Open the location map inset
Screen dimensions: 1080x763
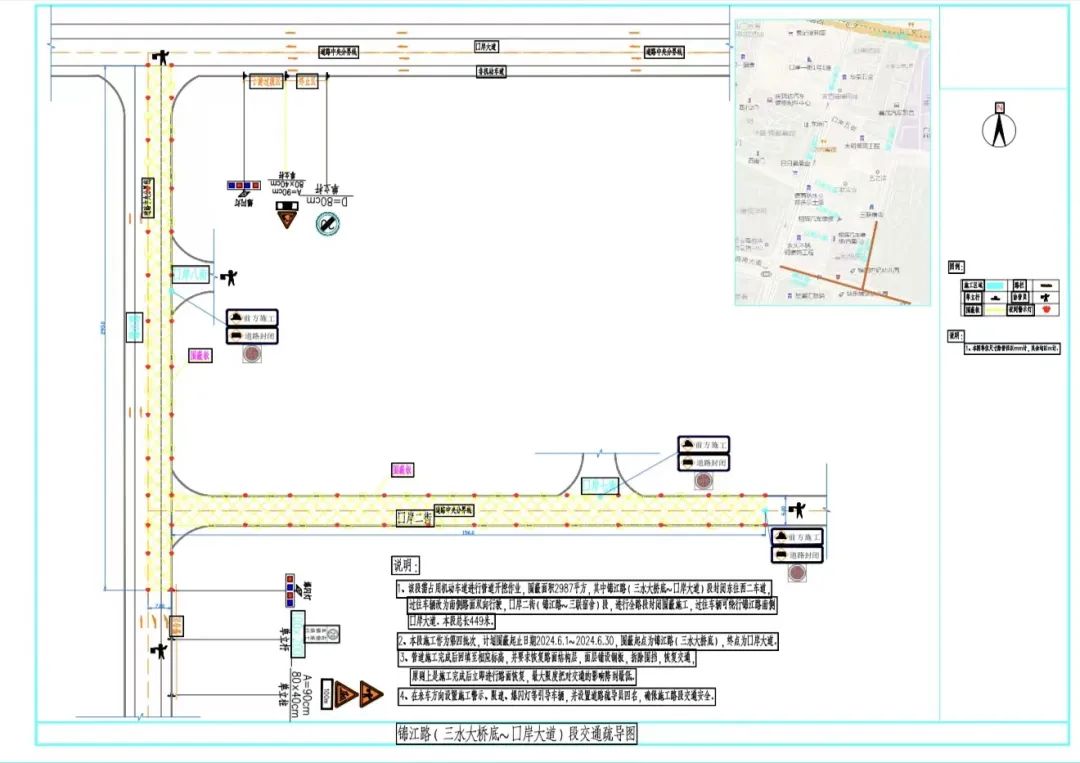tap(833, 162)
